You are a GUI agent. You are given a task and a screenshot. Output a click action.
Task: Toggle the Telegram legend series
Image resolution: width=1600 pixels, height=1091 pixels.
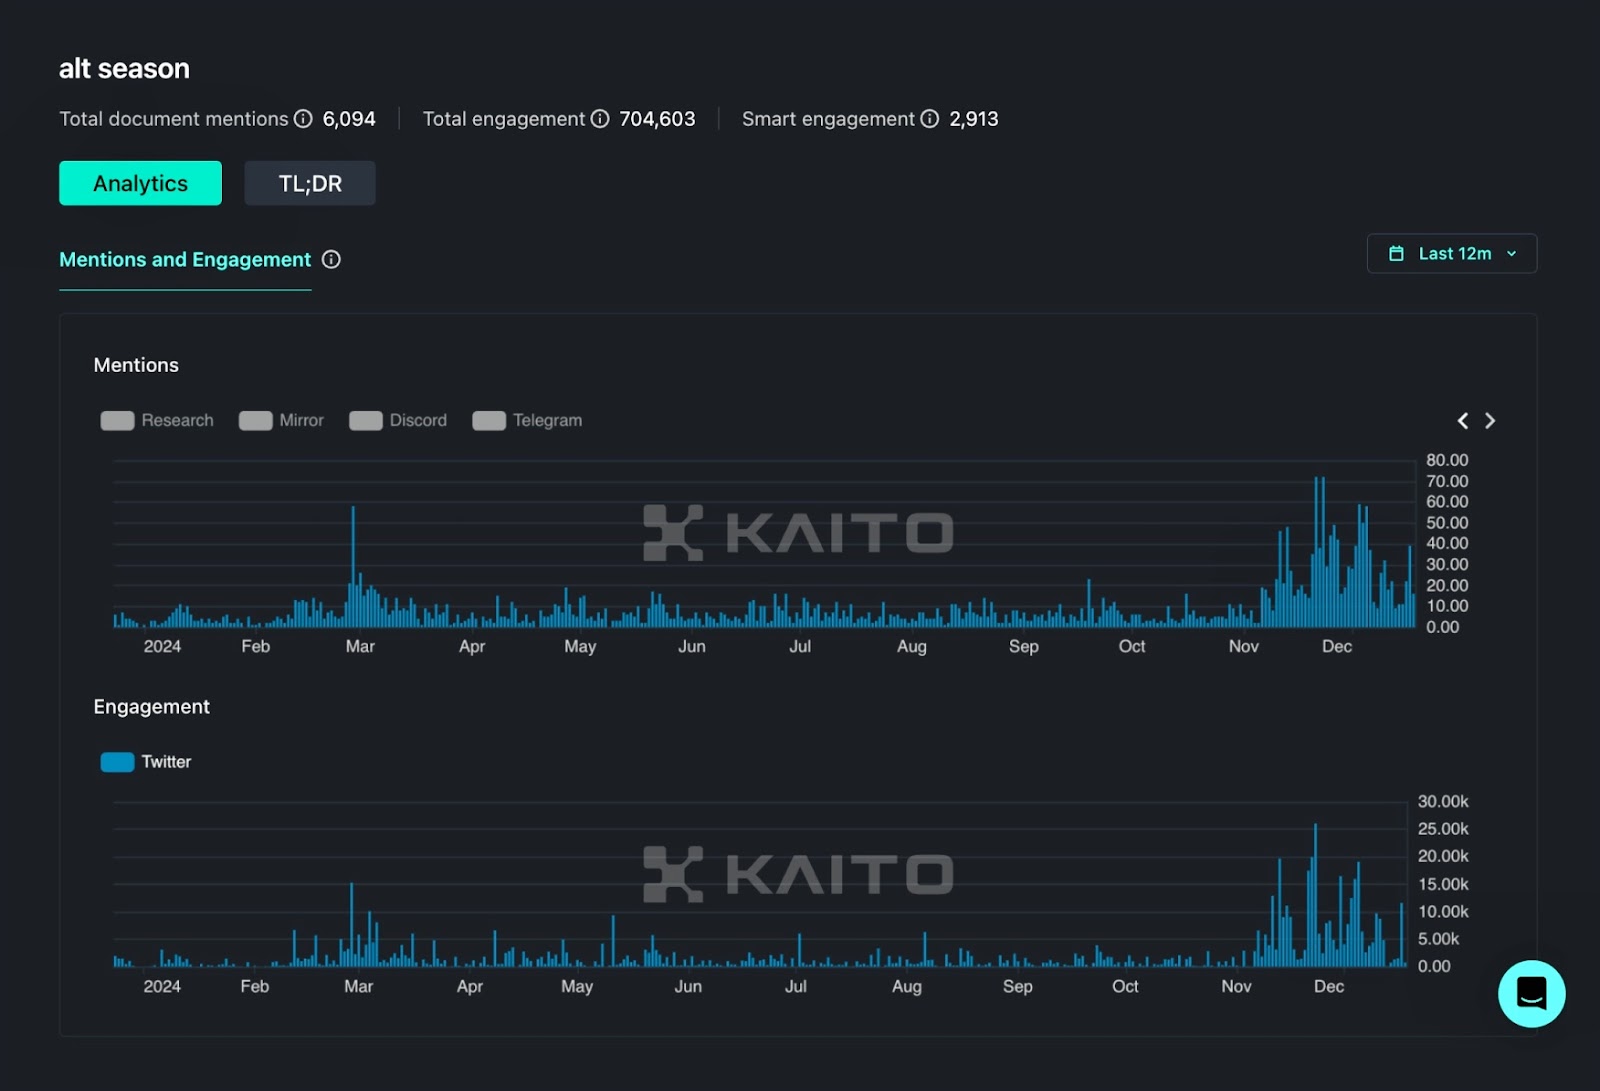point(527,420)
